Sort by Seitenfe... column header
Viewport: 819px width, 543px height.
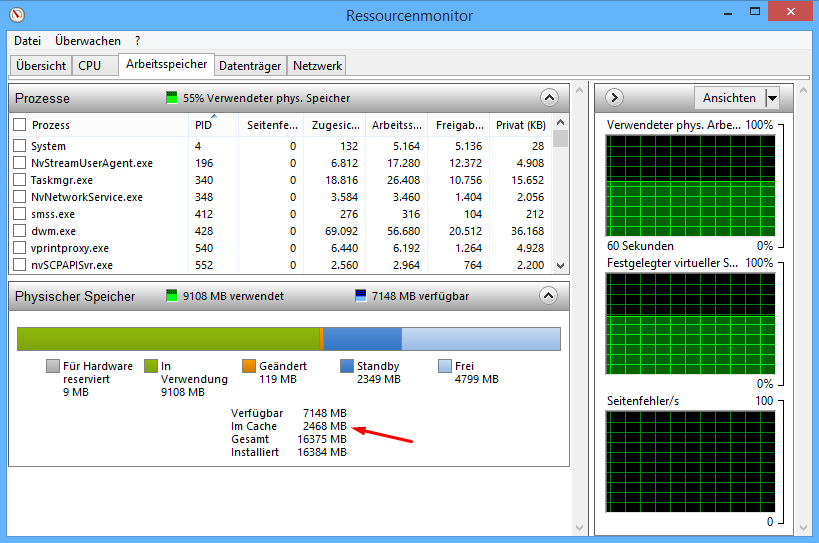[x=272, y=125]
